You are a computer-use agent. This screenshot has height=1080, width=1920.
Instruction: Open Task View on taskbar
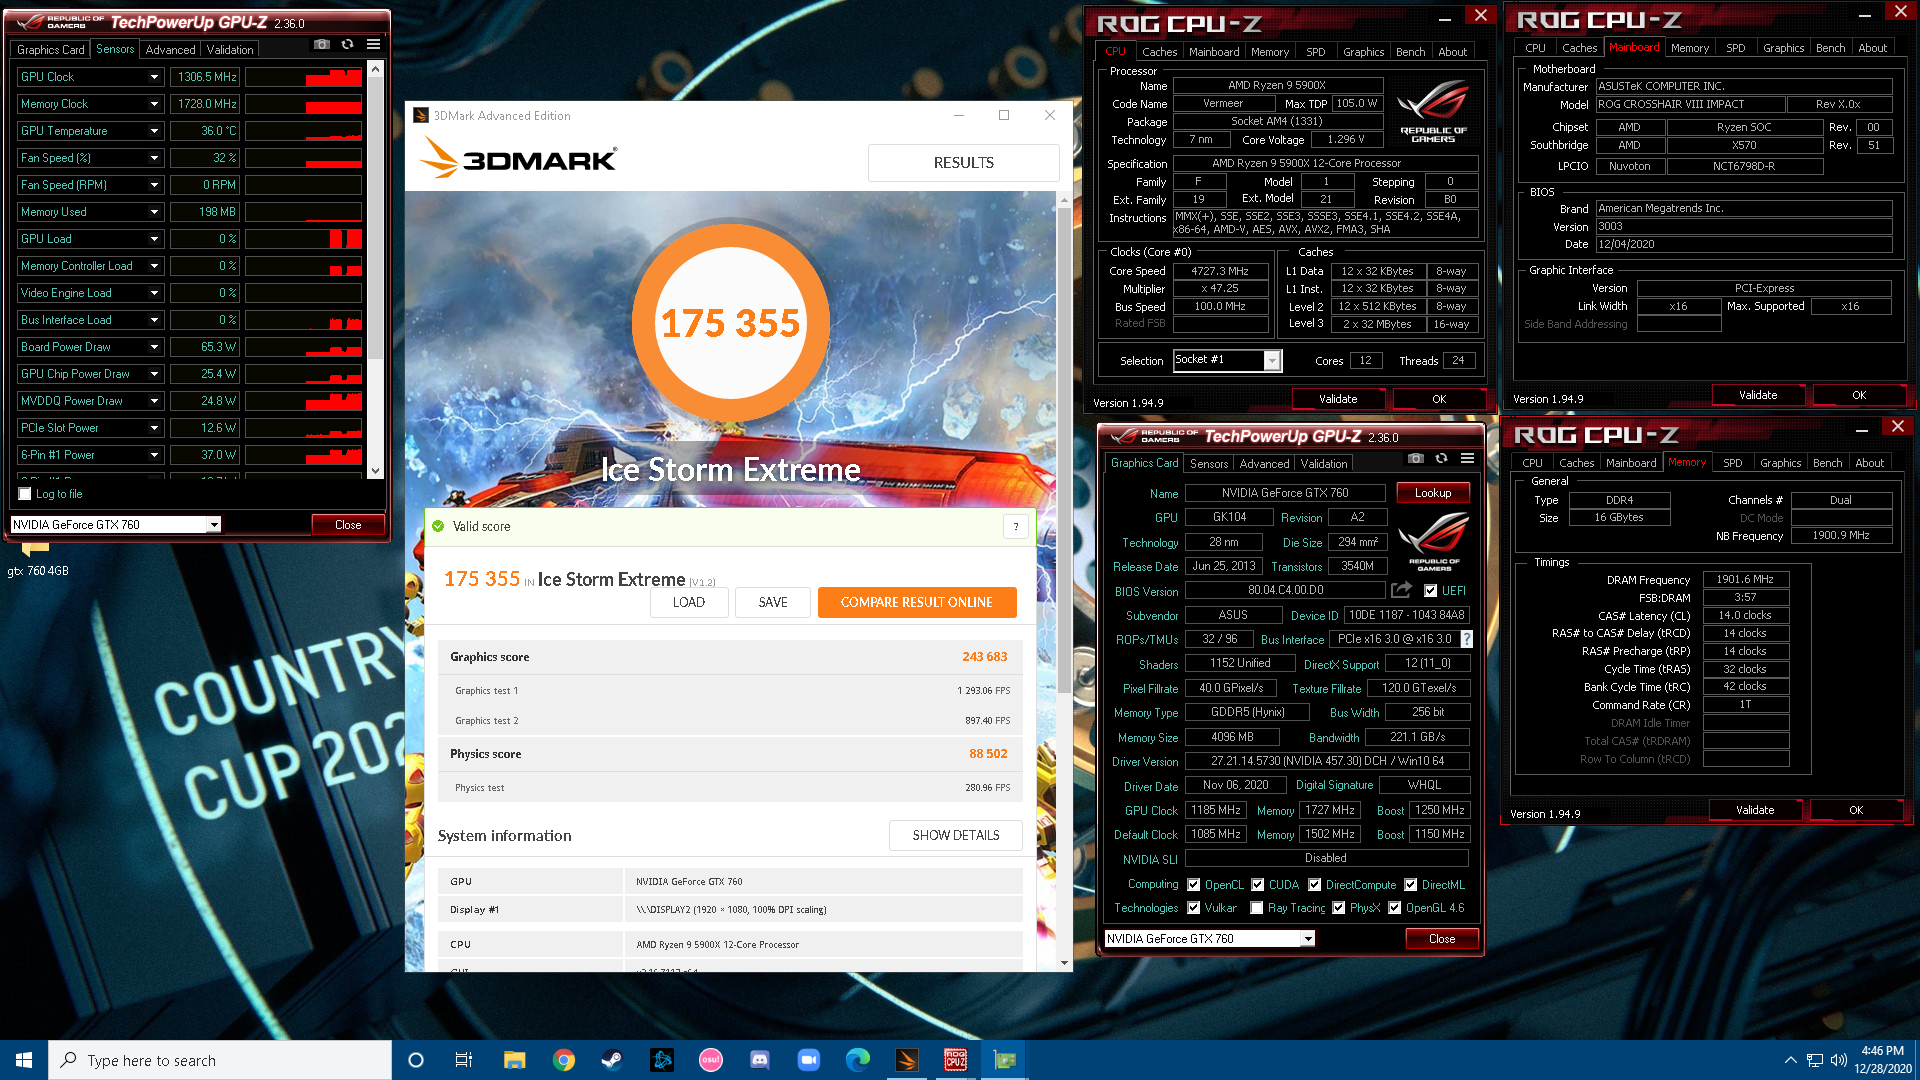(464, 1060)
